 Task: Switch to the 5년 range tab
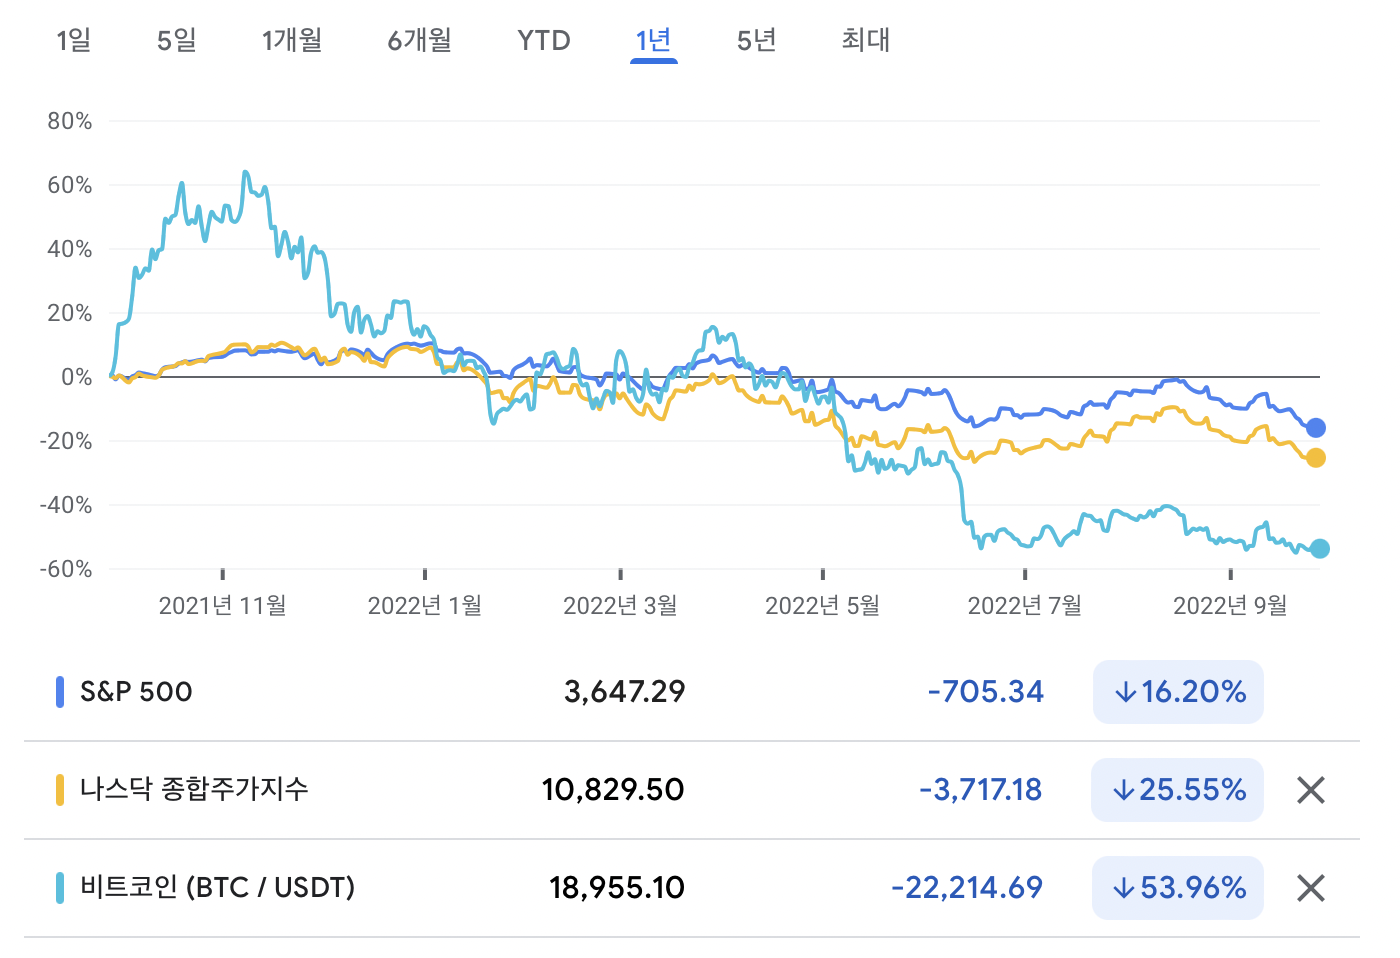[x=757, y=40]
